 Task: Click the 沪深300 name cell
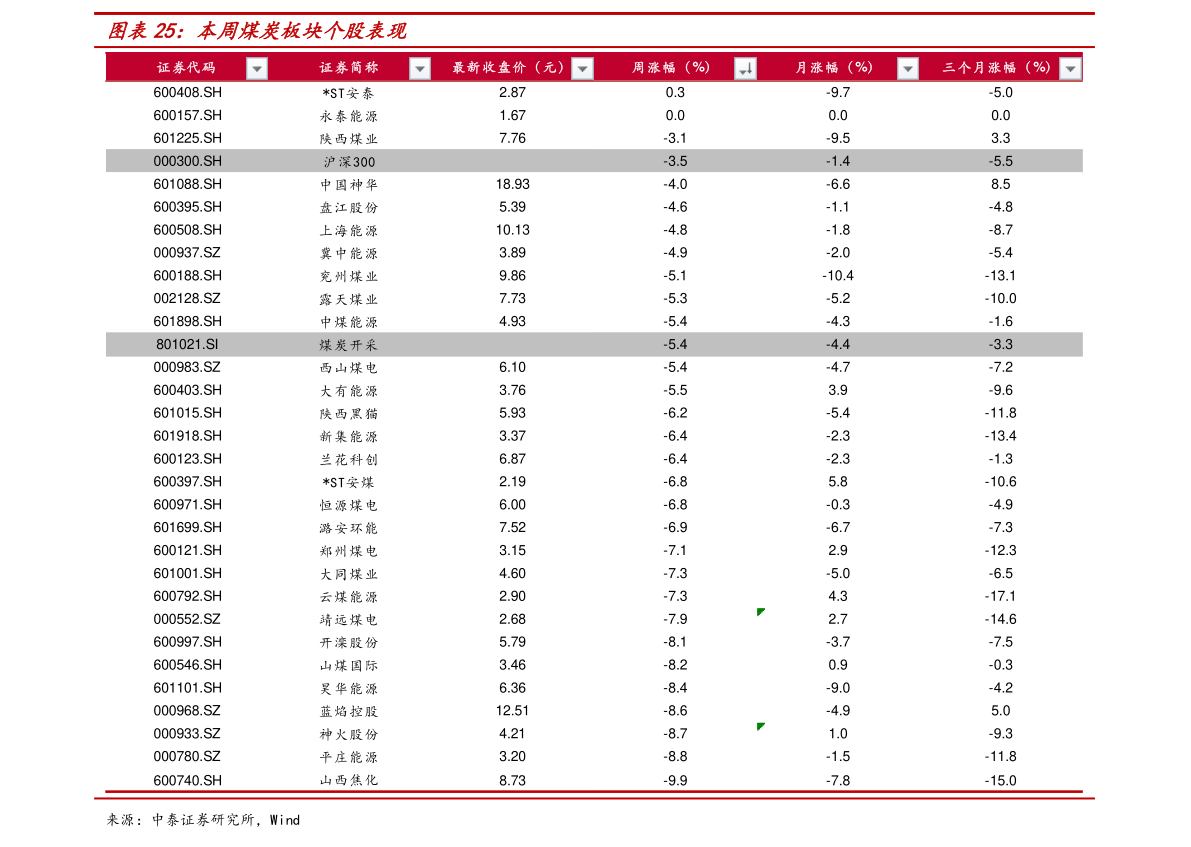[349, 162]
